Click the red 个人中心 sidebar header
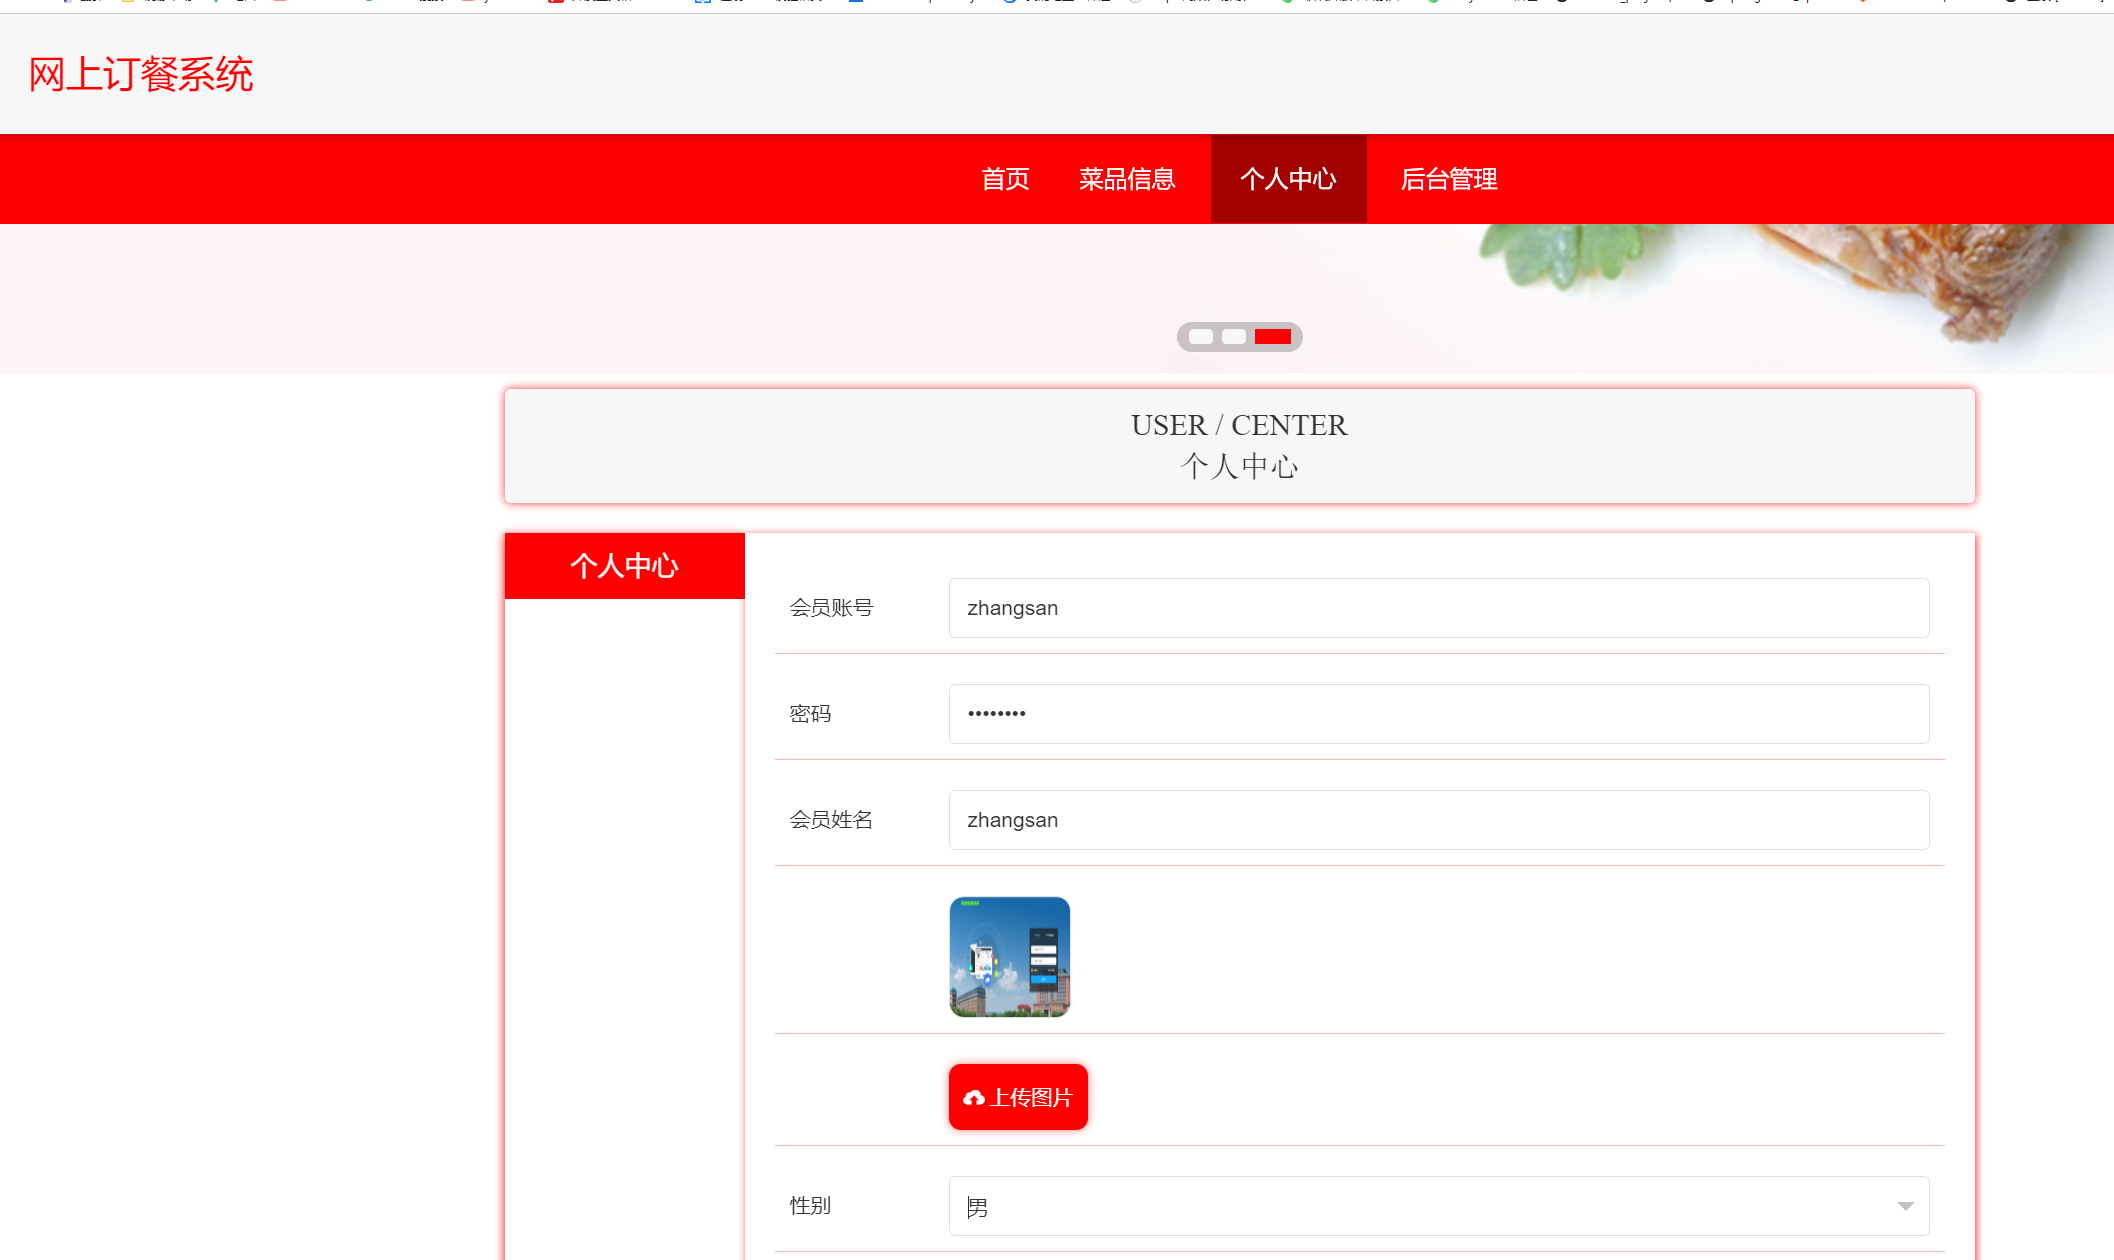Image resolution: width=2114 pixels, height=1260 pixels. coord(624,565)
